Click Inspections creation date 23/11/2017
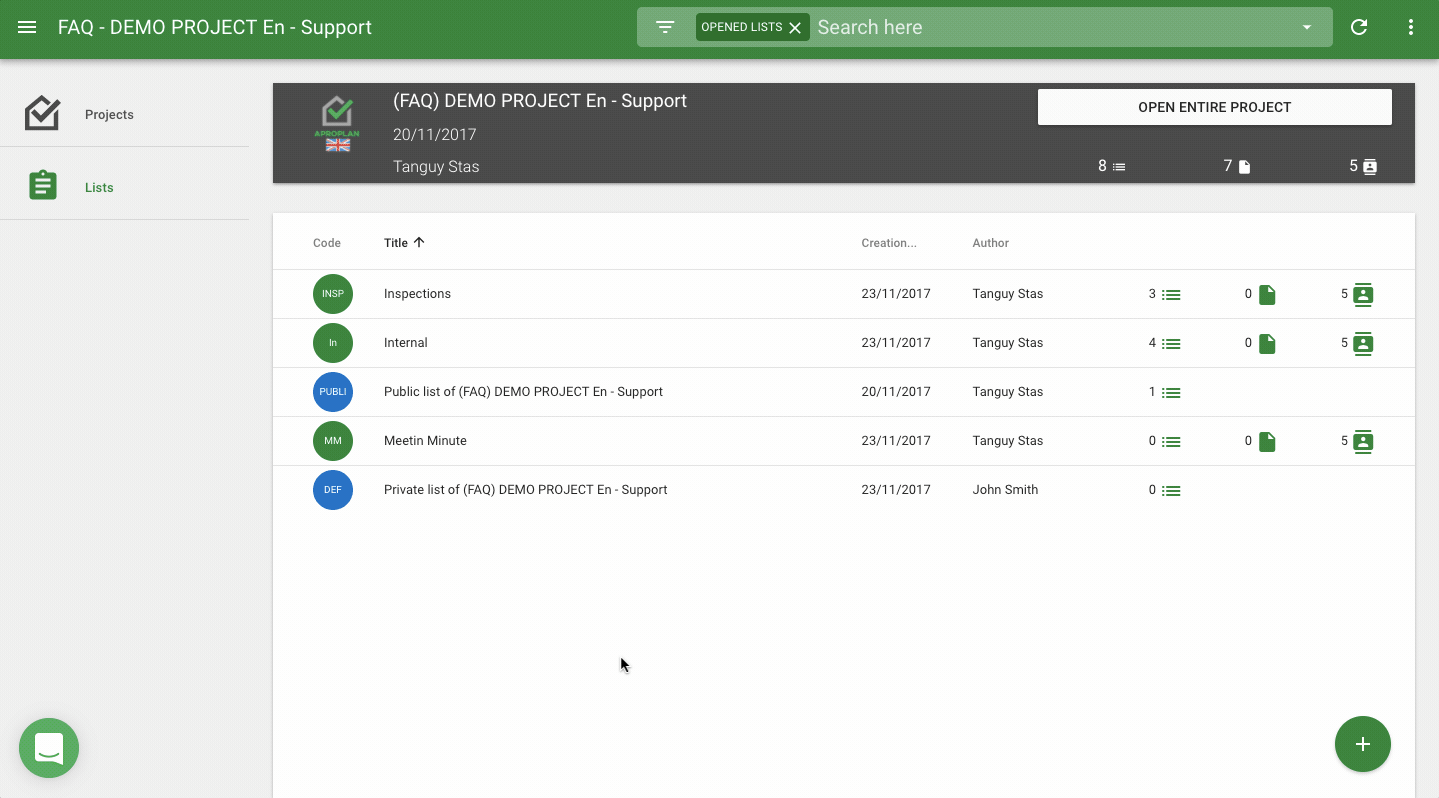This screenshot has width=1439, height=798. pos(896,294)
